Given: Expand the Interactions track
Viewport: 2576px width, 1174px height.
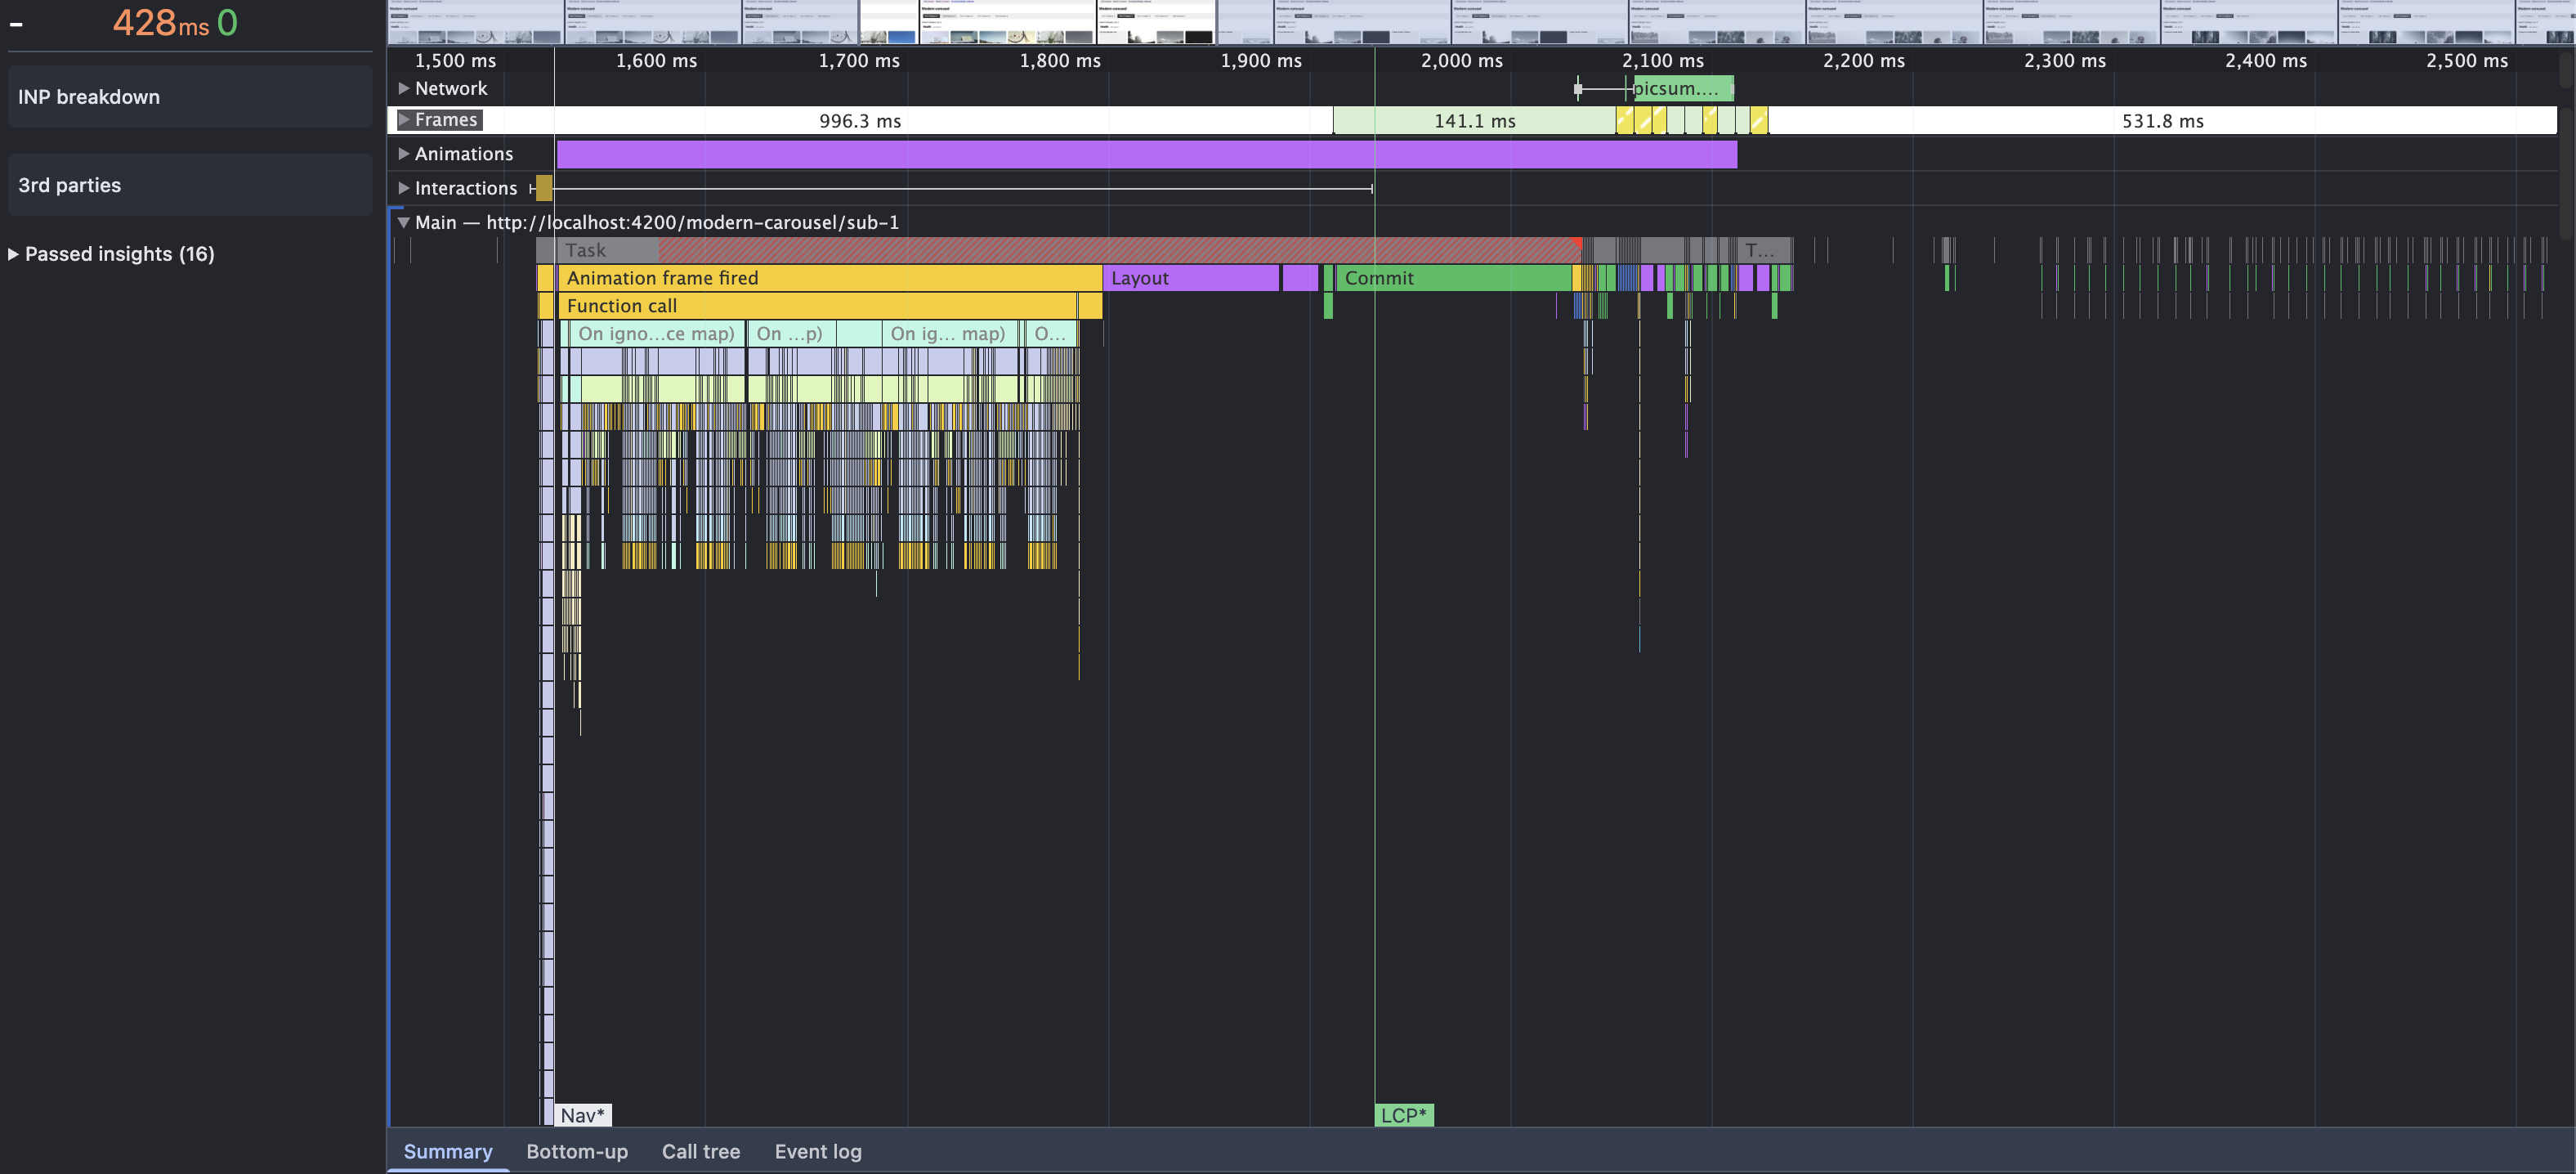Looking at the screenshot, I should coord(404,188).
